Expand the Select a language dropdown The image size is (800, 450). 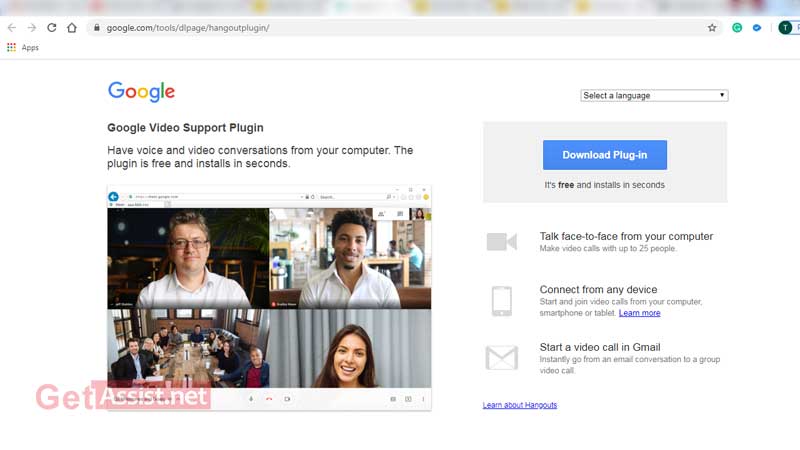point(654,96)
